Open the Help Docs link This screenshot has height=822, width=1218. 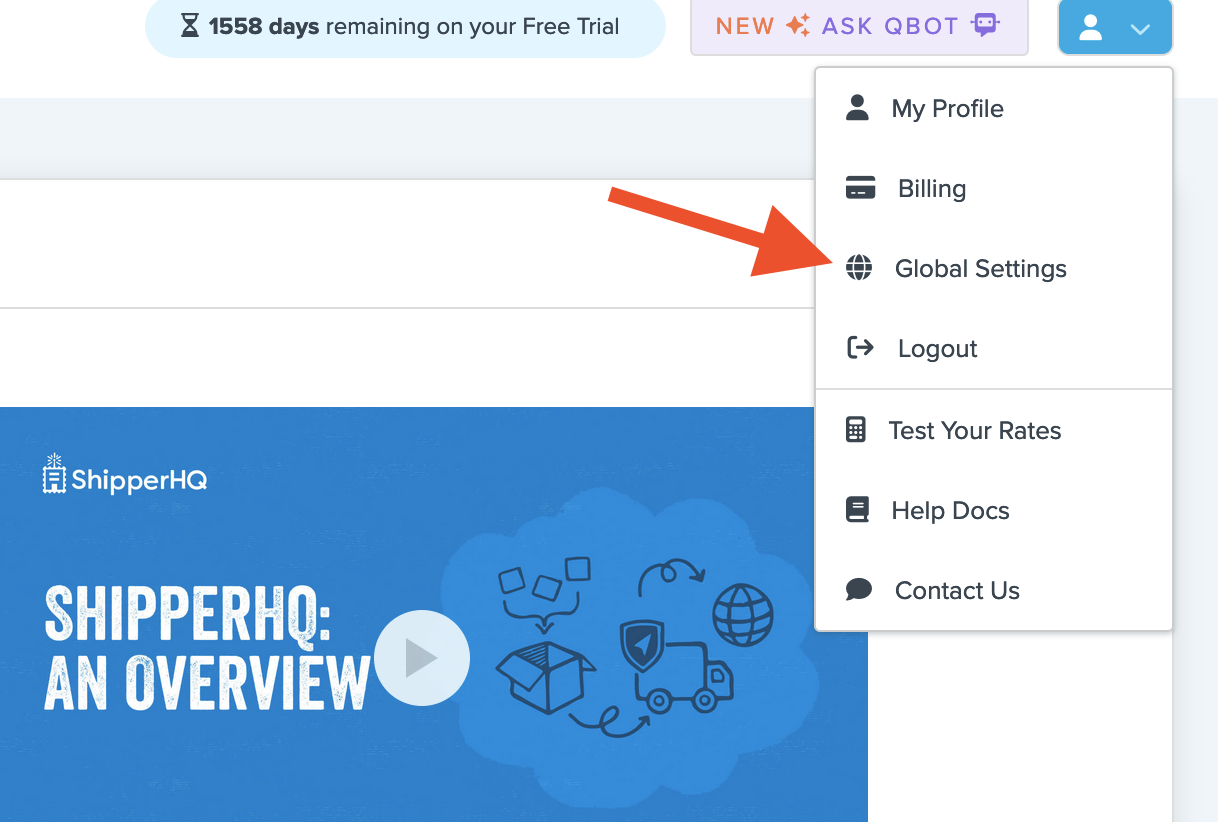[x=950, y=510]
